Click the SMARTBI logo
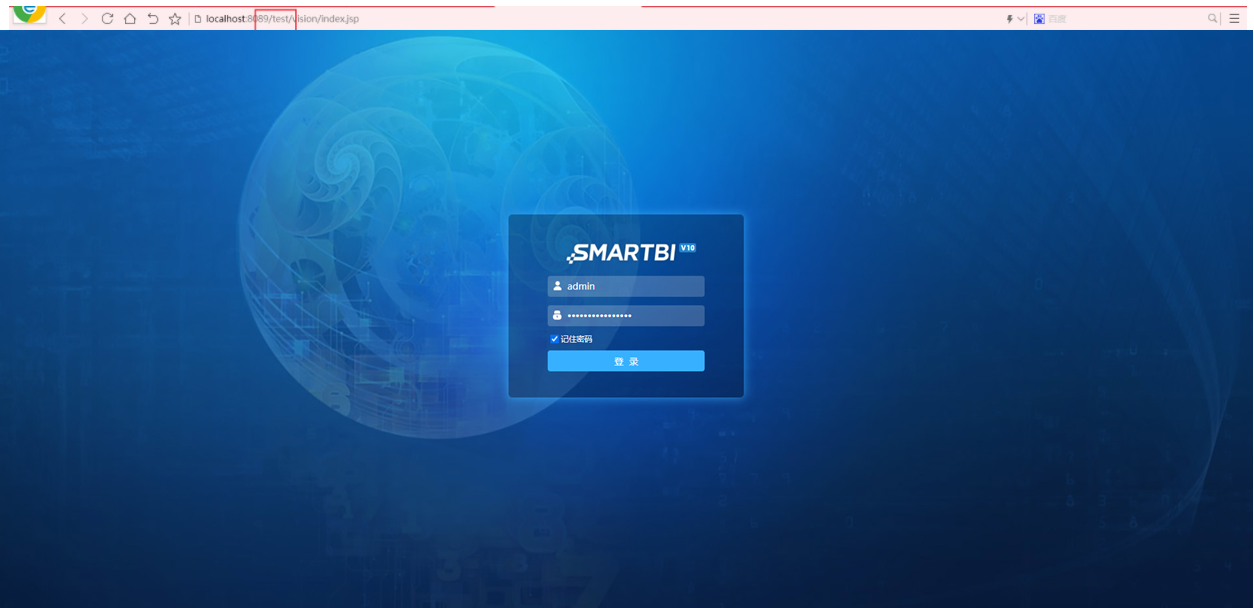This screenshot has height=608, width=1254. [x=622, y=253]
